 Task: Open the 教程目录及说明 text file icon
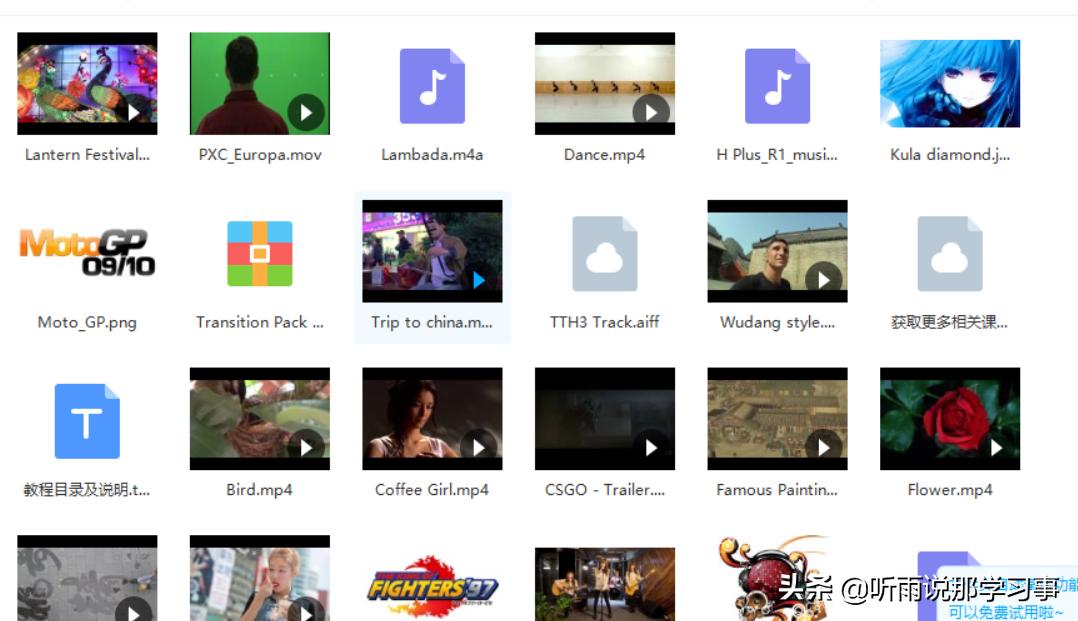(x=87, y=421)
